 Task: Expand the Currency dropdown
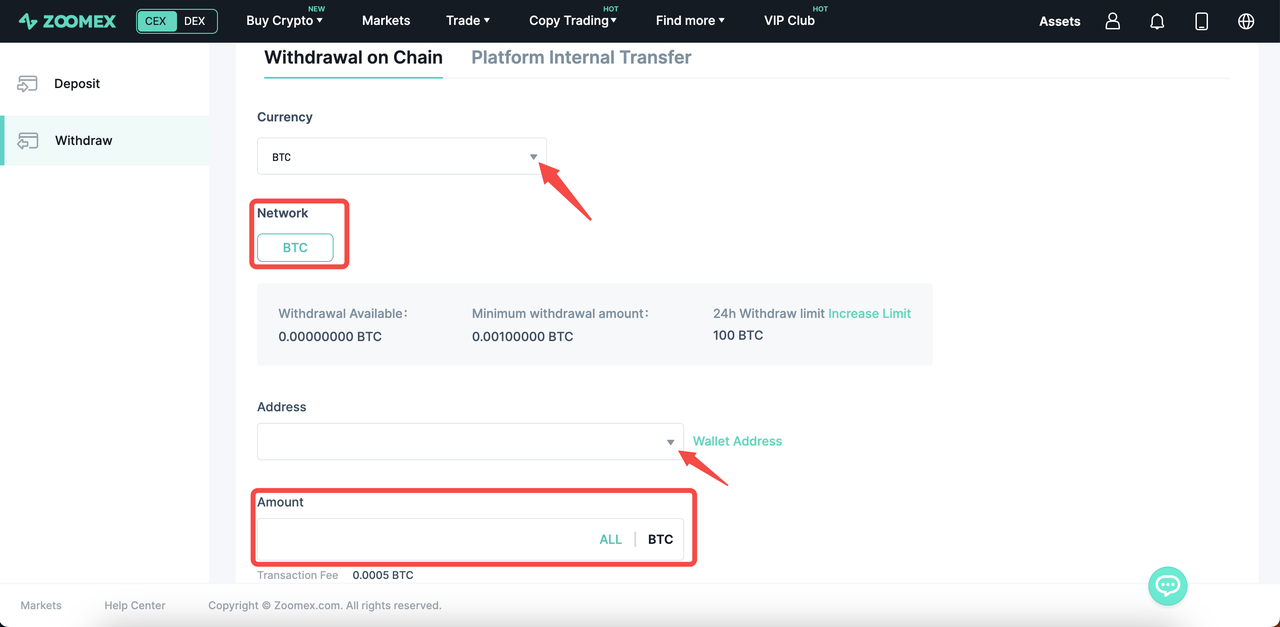(x=533, y=157)
